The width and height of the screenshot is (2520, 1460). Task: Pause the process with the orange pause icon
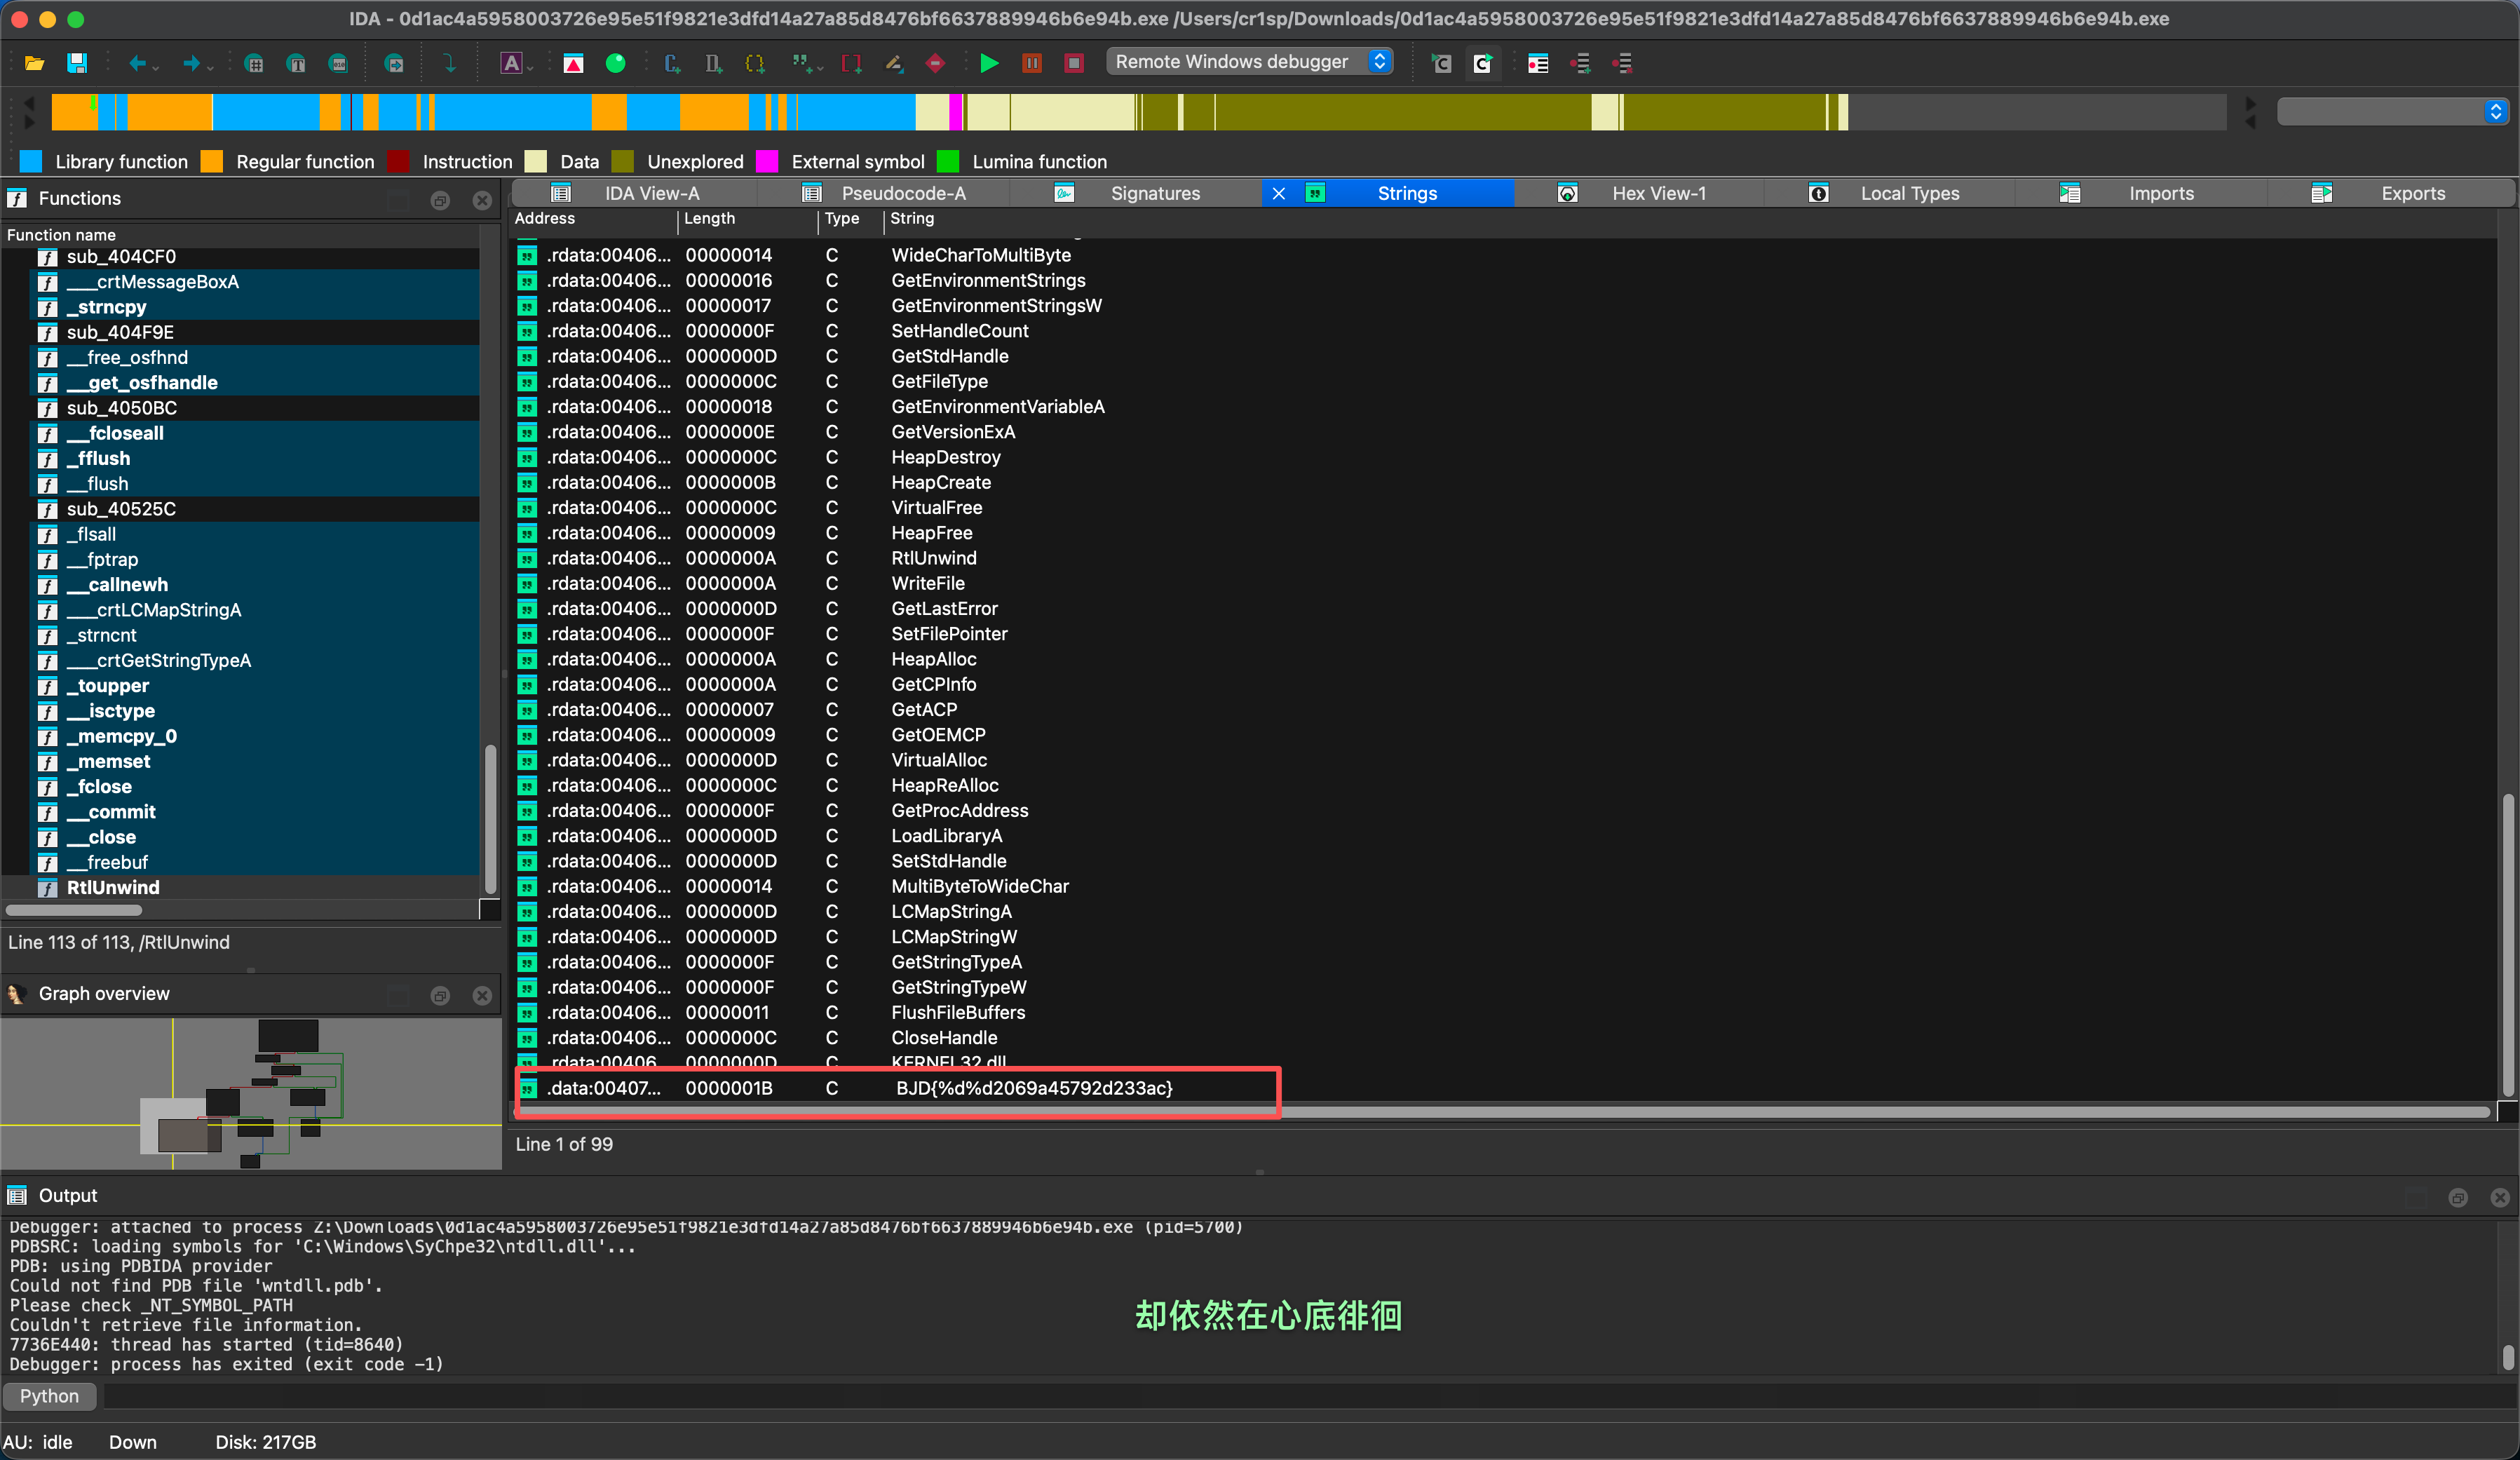[x=1032, y=63]
